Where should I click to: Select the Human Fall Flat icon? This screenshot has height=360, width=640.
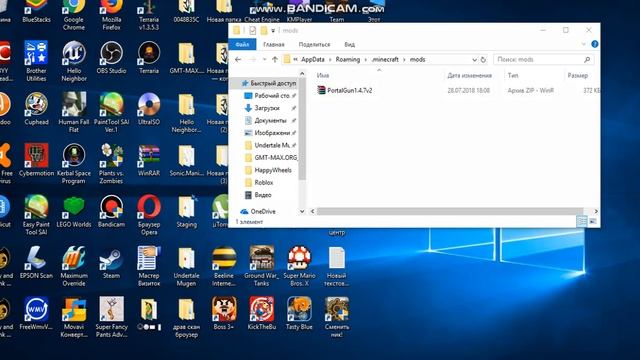pos(74,112)
